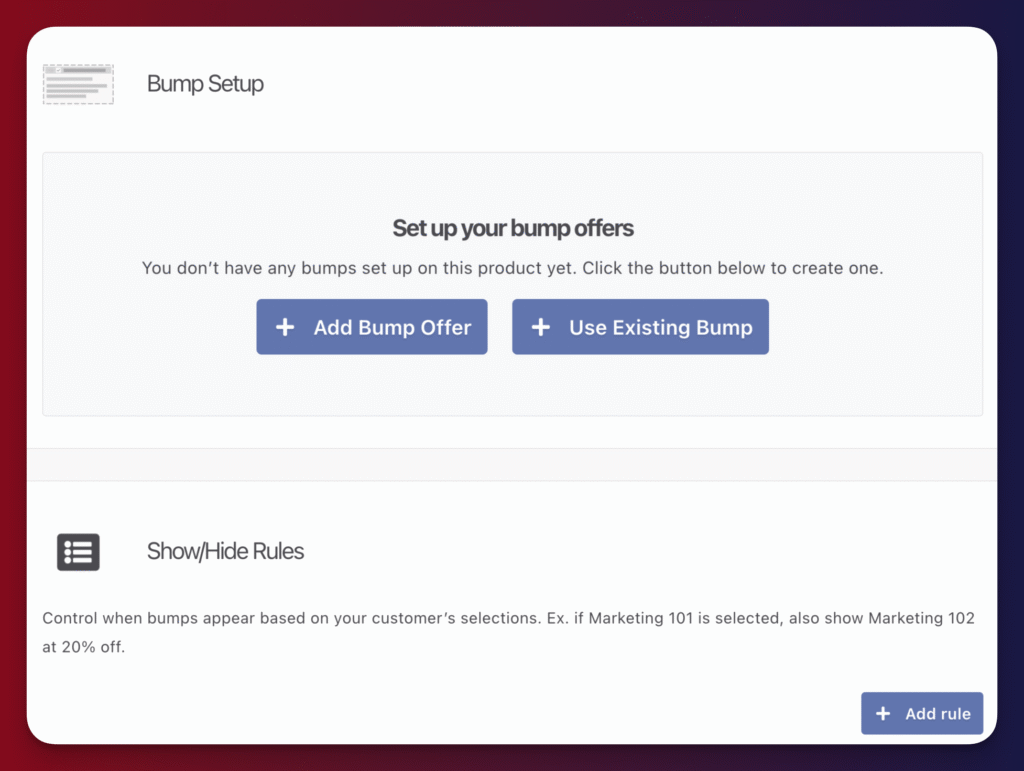Click the Bump Setup layout icon
The image size is (1024, 771).
point(78,84)
